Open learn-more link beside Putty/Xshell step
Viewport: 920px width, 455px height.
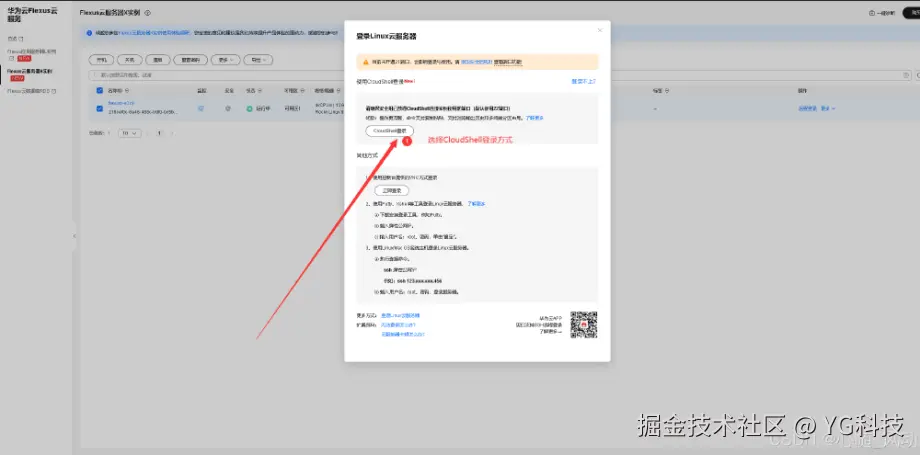[x=476, y=204]
